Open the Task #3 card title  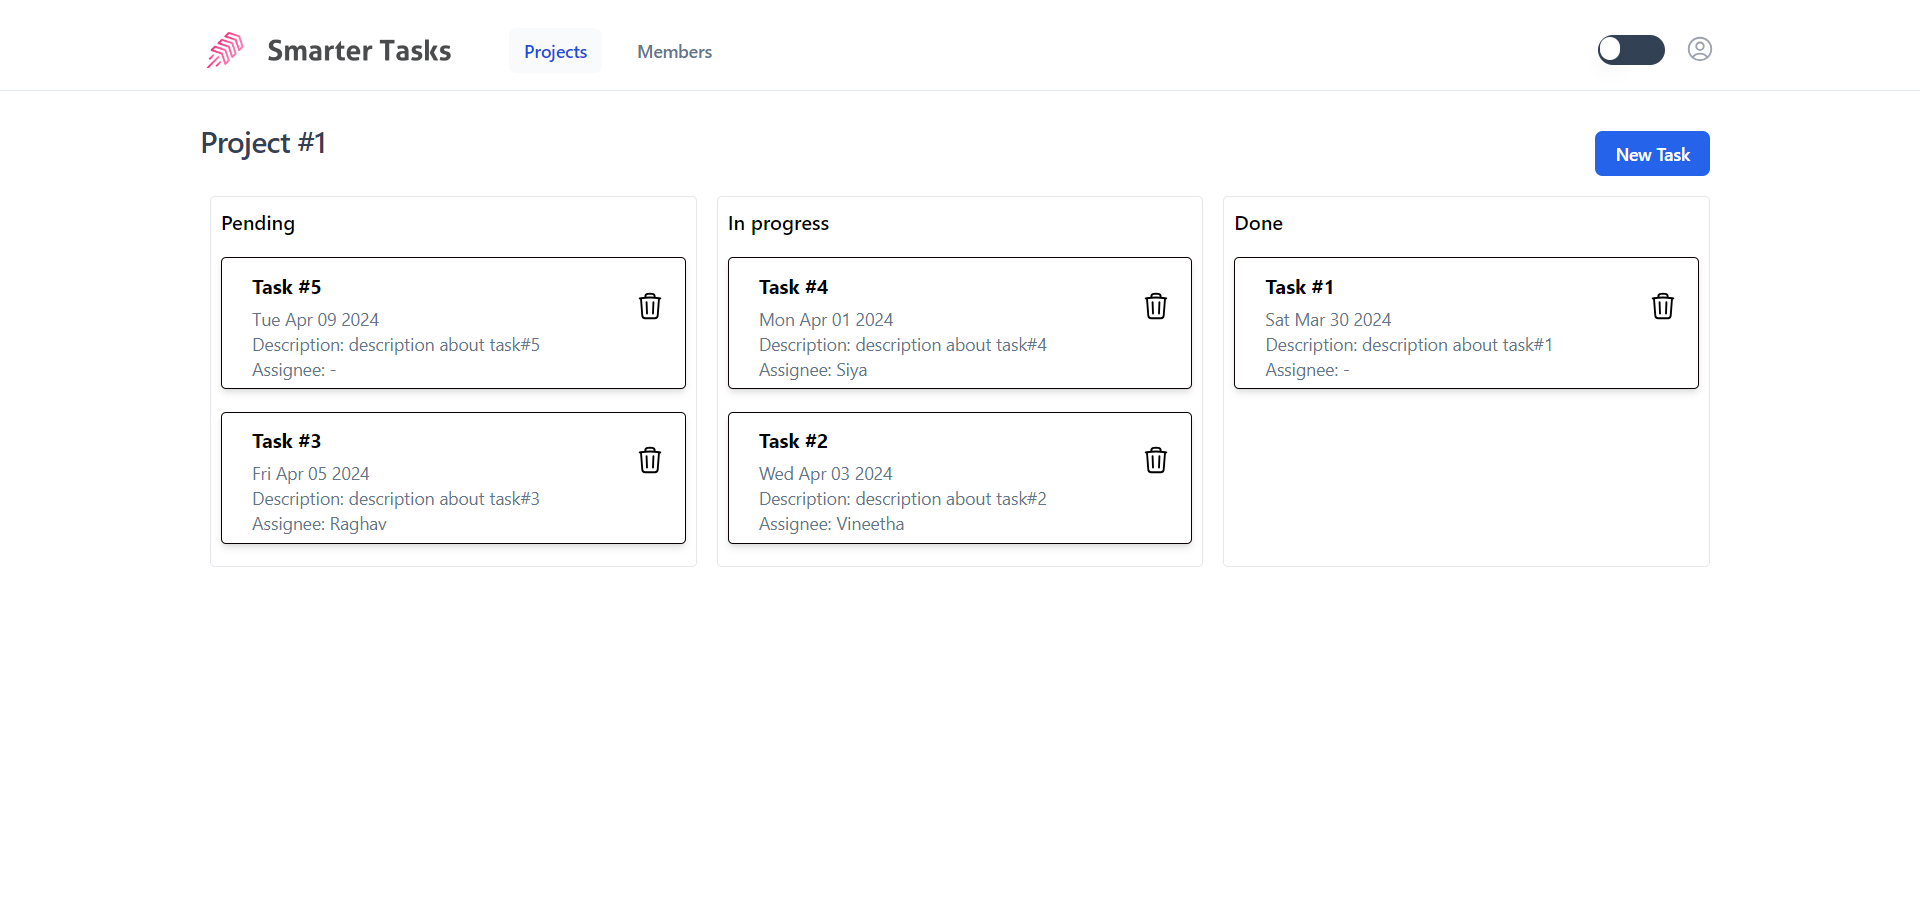click(x=286, y=441)
